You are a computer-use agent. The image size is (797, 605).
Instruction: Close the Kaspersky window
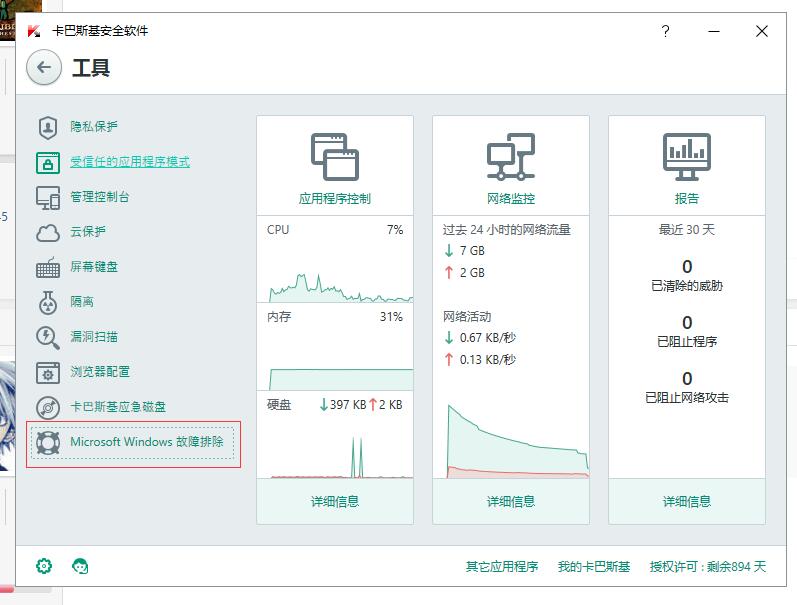pyautogui.click(x=761, y=32)
